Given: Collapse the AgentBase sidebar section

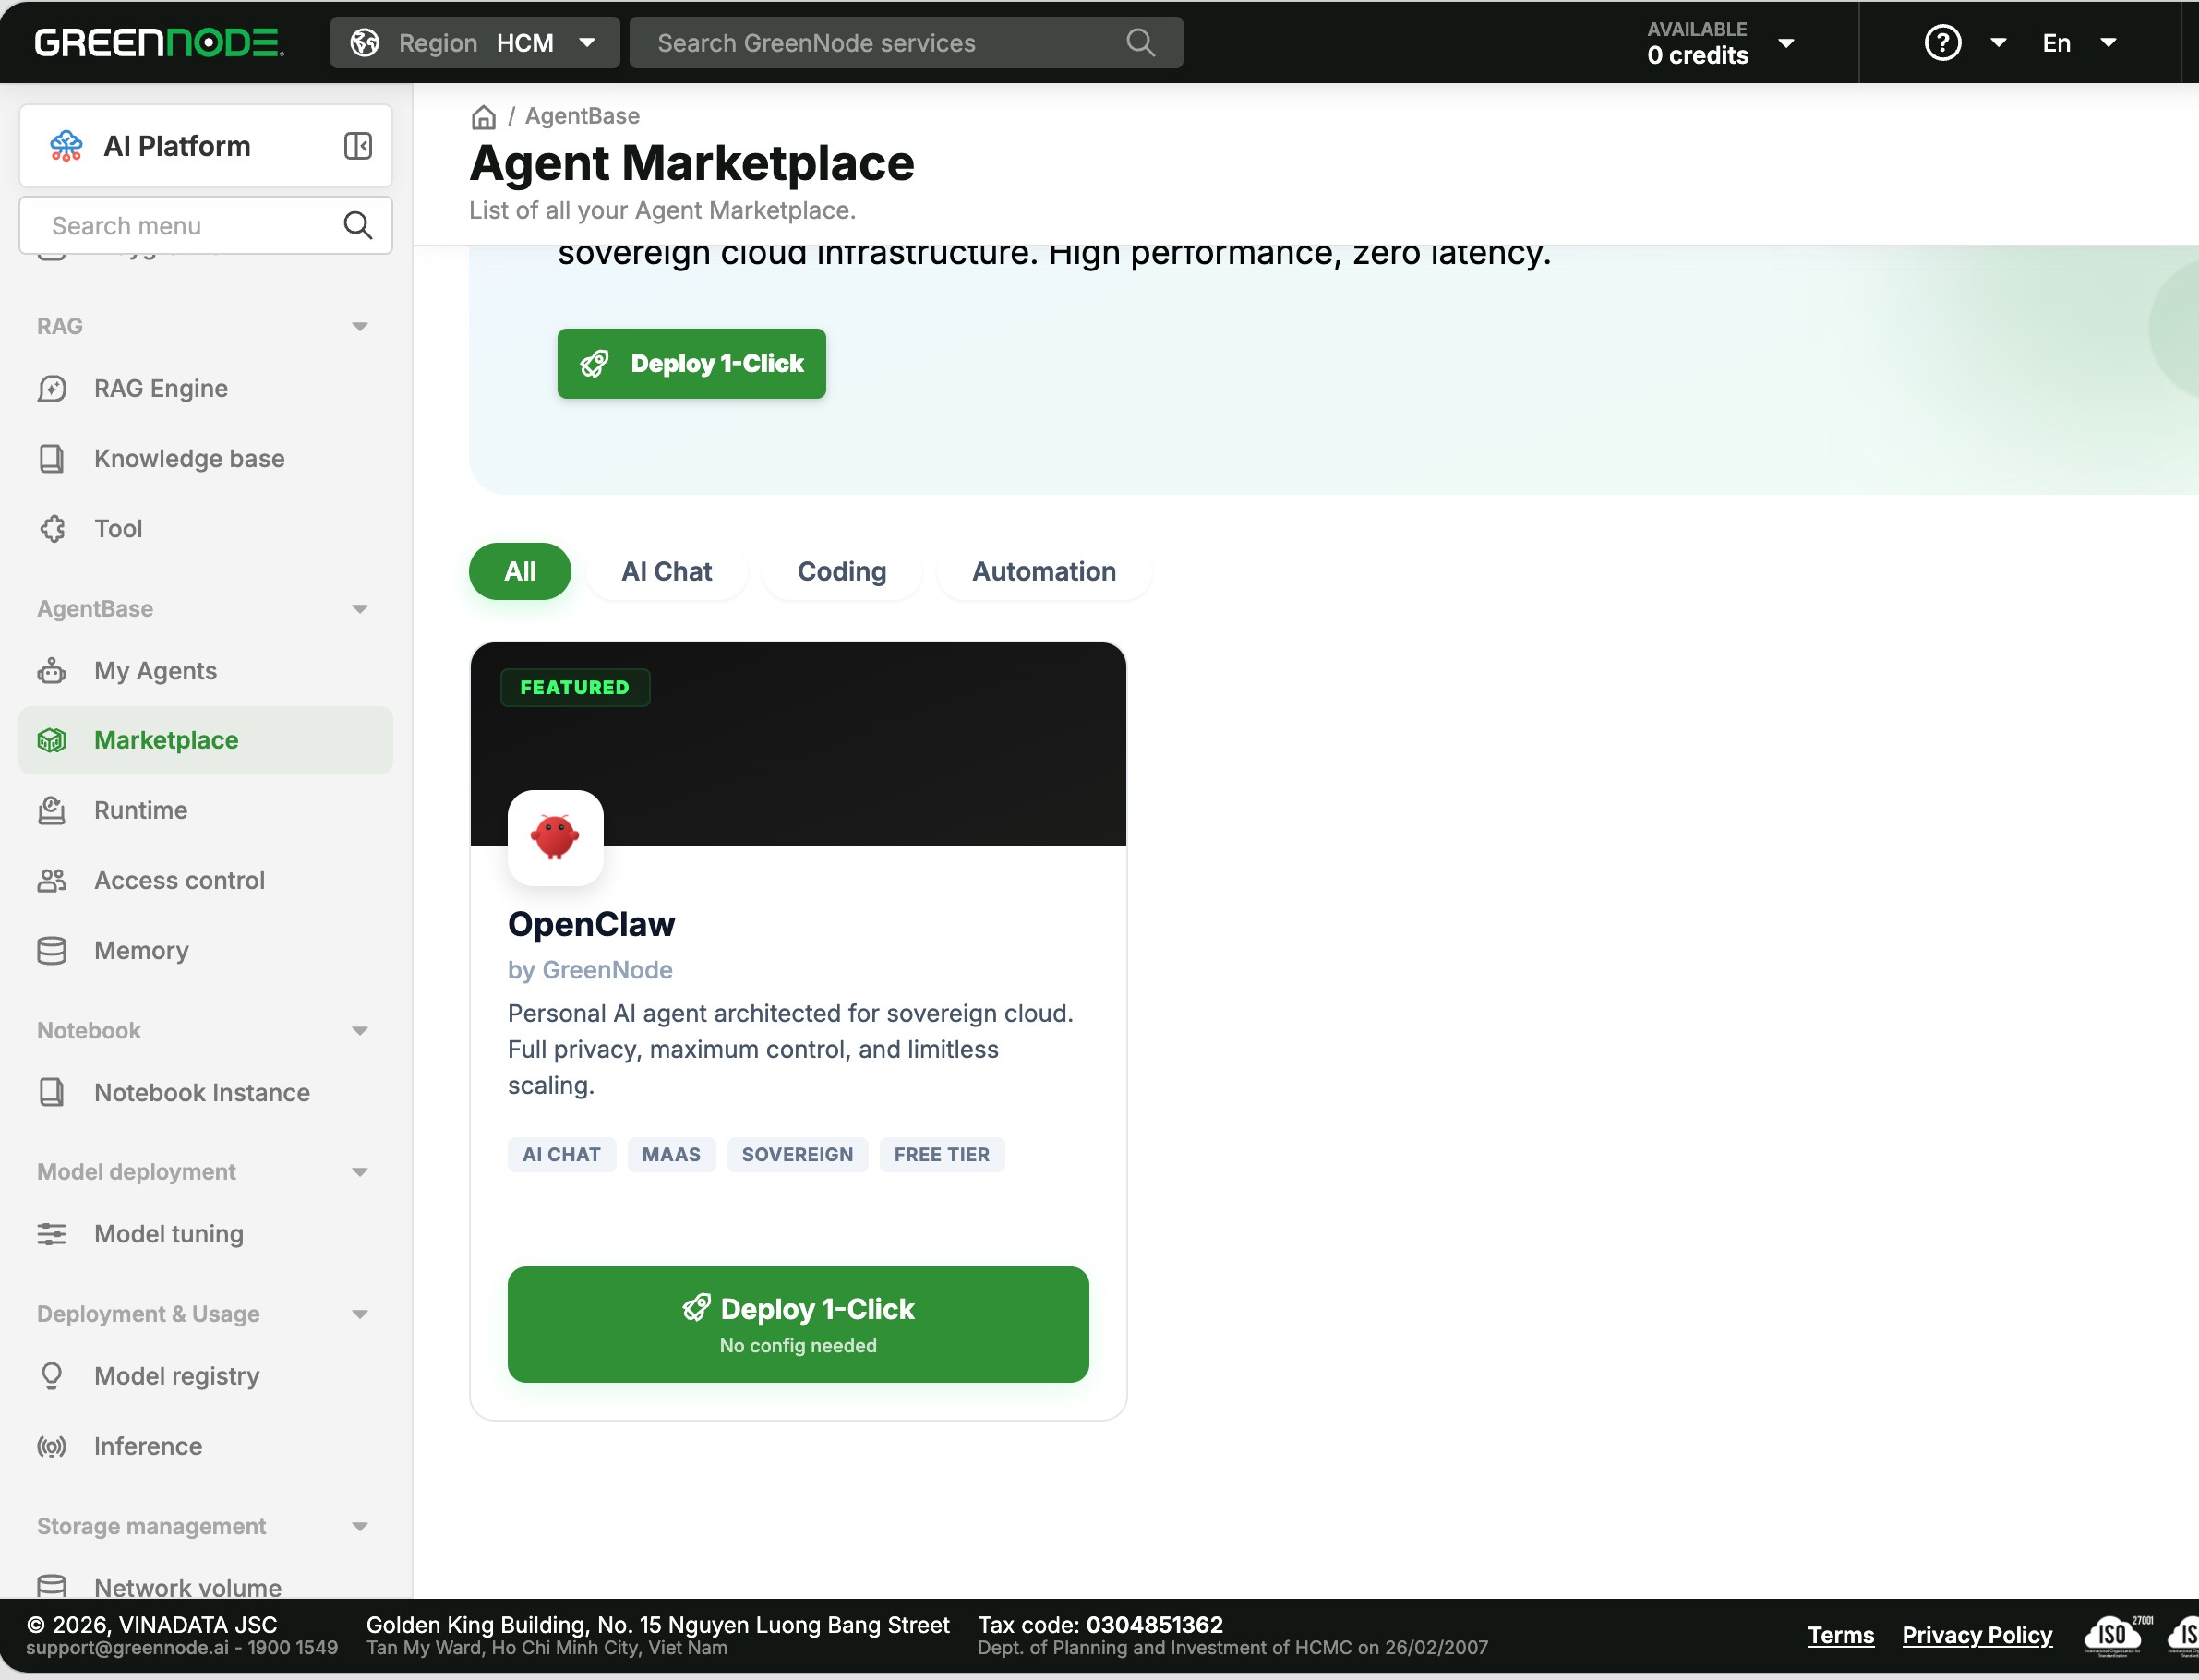Looking at the screenshot, I should click(360, 609).
